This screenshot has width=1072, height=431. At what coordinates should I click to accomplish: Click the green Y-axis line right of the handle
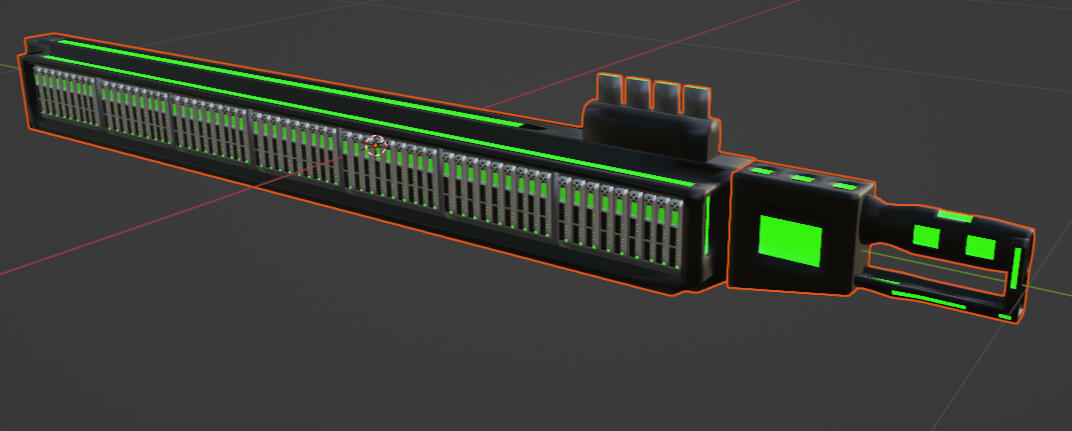click(x=1052, y=289)
